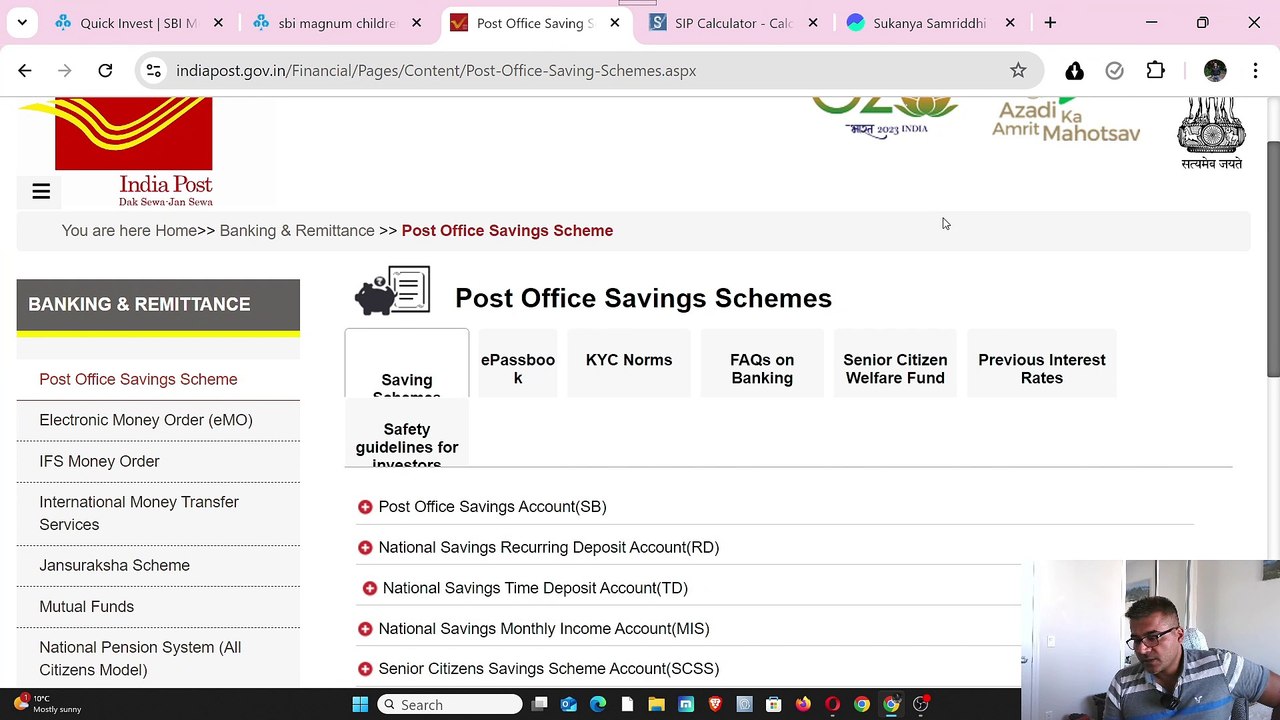The image size is (1280, 720).
Task: Click the Satyamev Jayate national emblem
Action: [1211, 133]
